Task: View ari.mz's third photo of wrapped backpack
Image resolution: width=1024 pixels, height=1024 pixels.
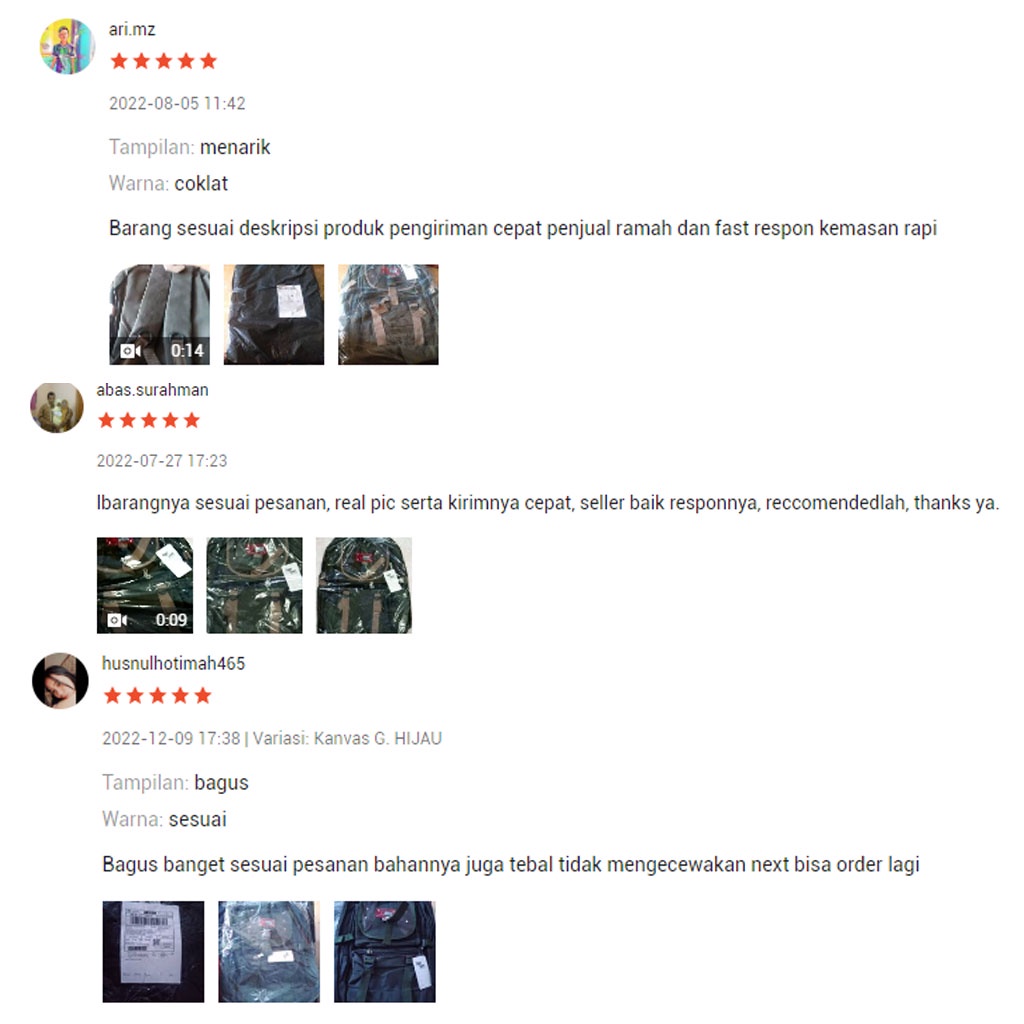Action: [x=389, y=314]
